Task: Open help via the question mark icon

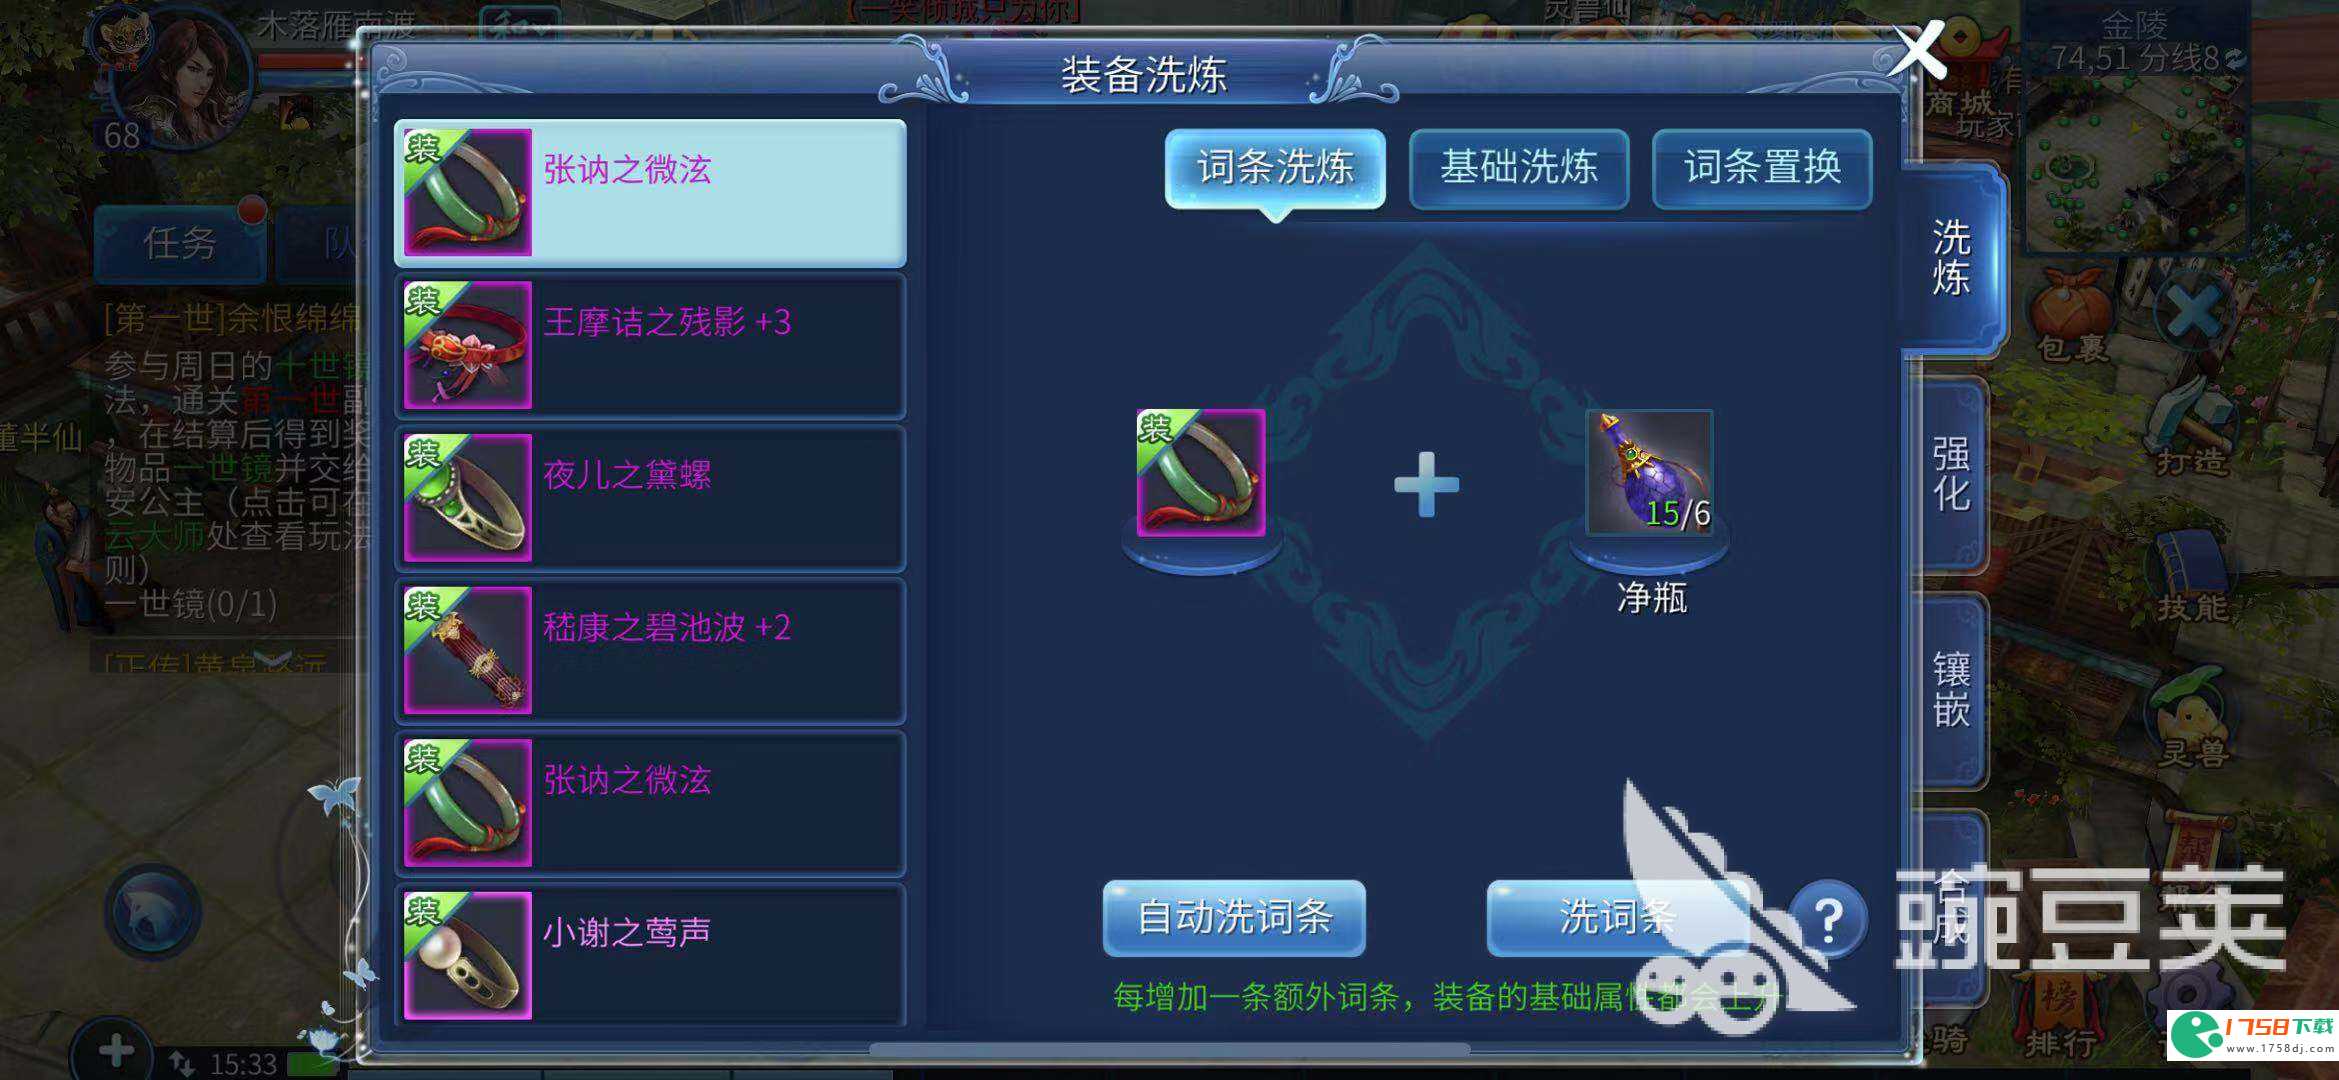Action: pyautogui.click(x=1828, y=919)
